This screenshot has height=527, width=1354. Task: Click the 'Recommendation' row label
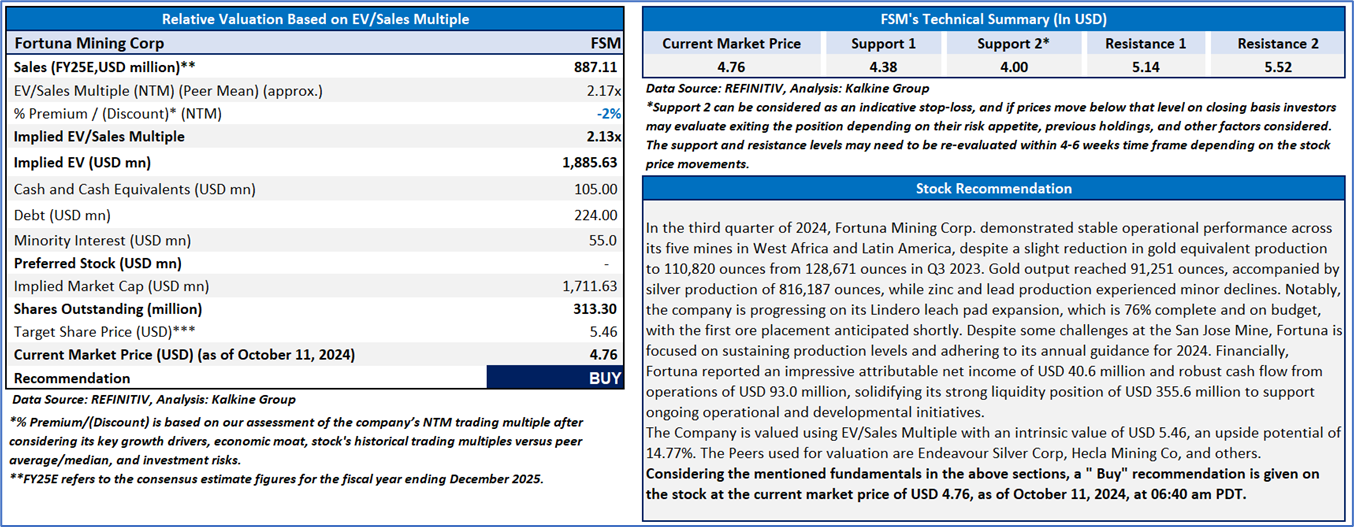(72, 378)
